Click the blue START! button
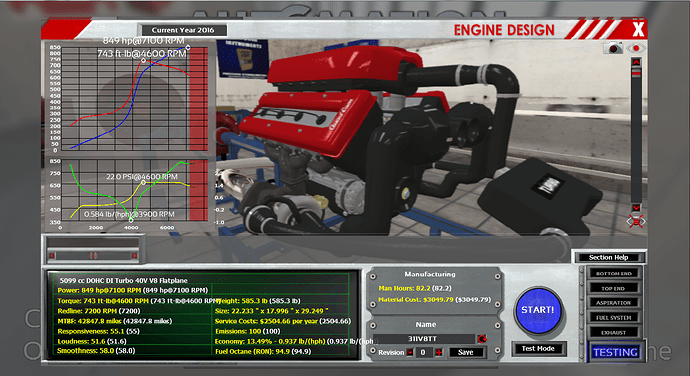This screenshot has width=690, height=376. (x=537, y=310)
